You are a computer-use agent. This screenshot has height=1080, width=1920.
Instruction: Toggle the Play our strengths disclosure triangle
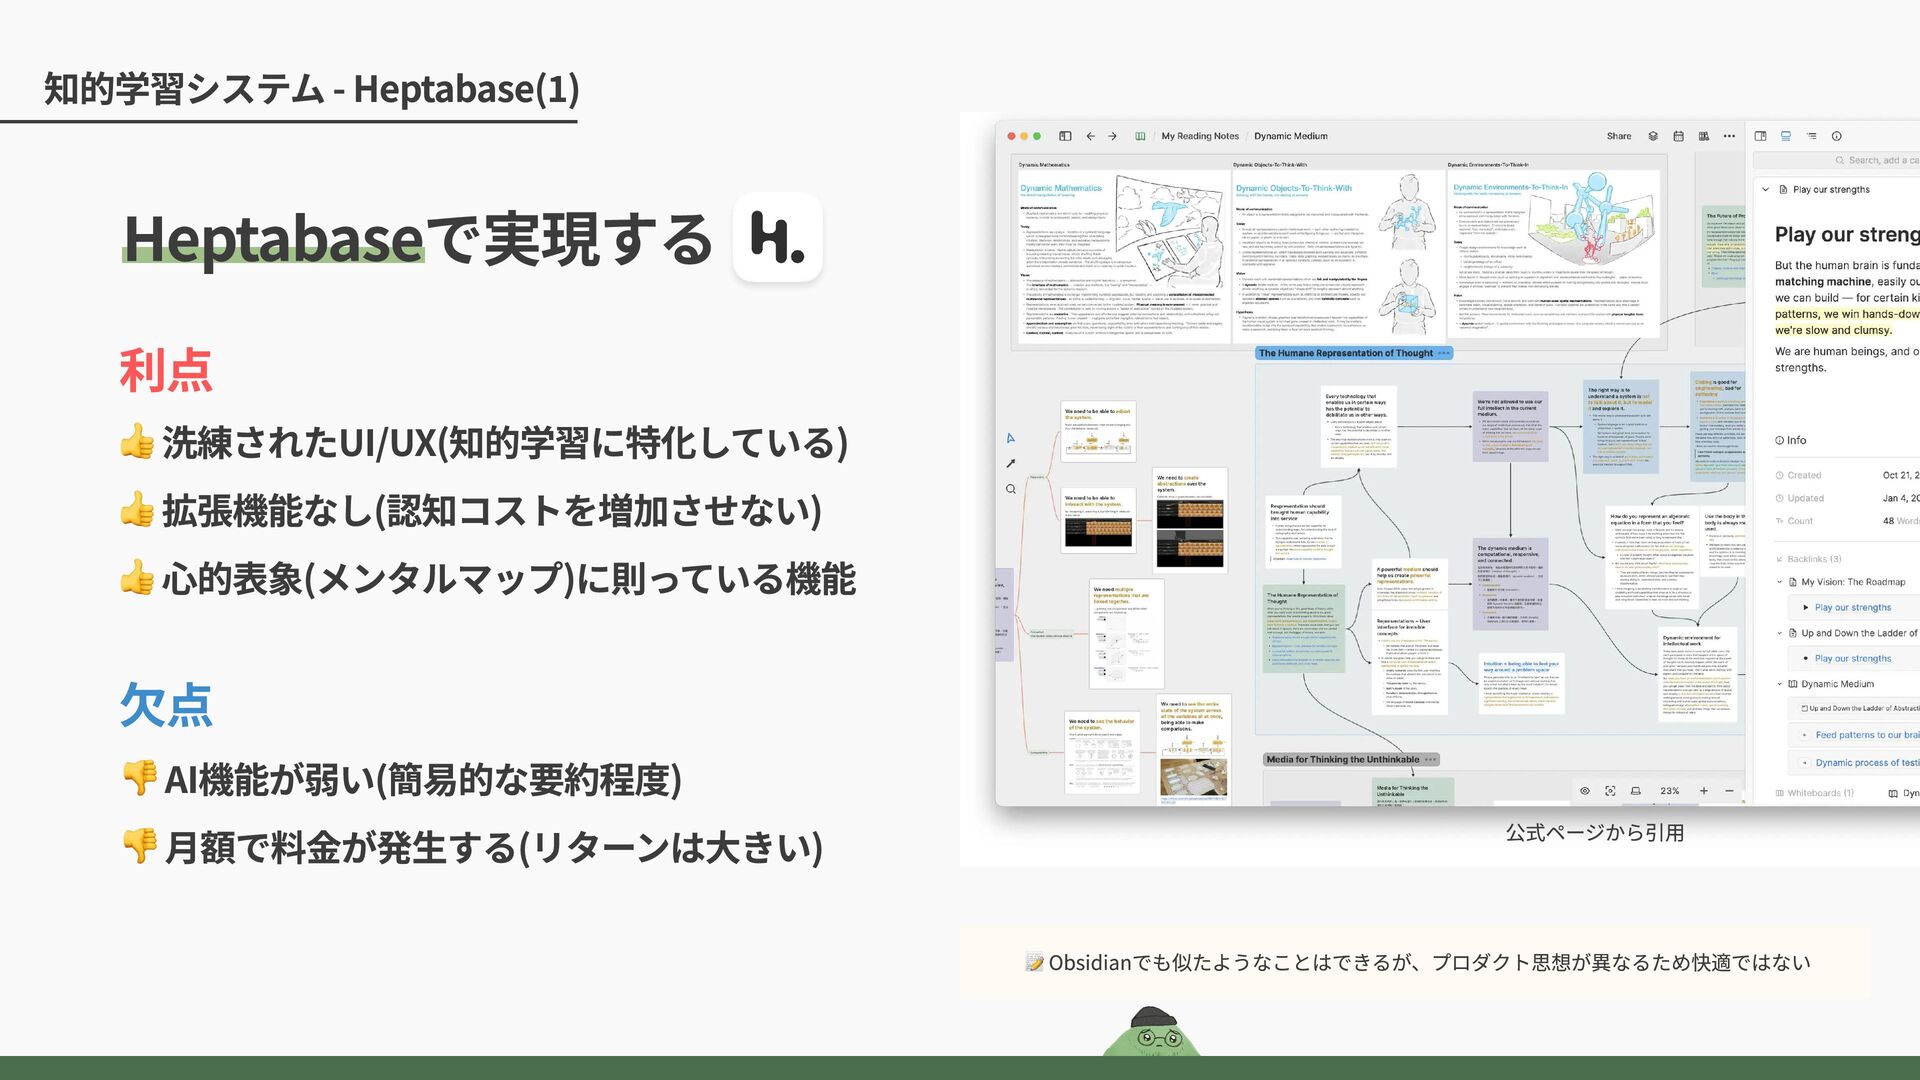[1805, 607]
